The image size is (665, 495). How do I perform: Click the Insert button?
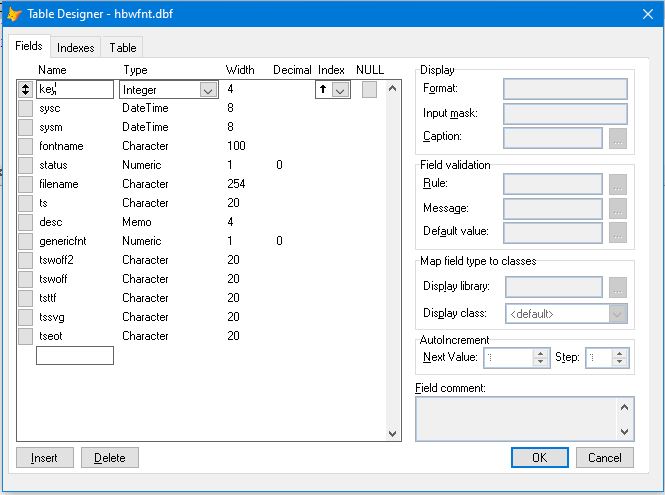coord(45,458)
